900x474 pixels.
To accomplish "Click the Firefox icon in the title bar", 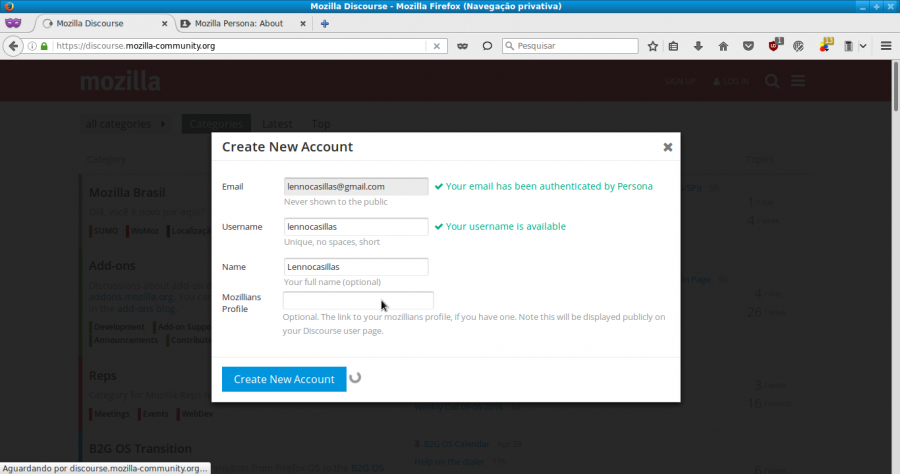I will coord(8,6).
